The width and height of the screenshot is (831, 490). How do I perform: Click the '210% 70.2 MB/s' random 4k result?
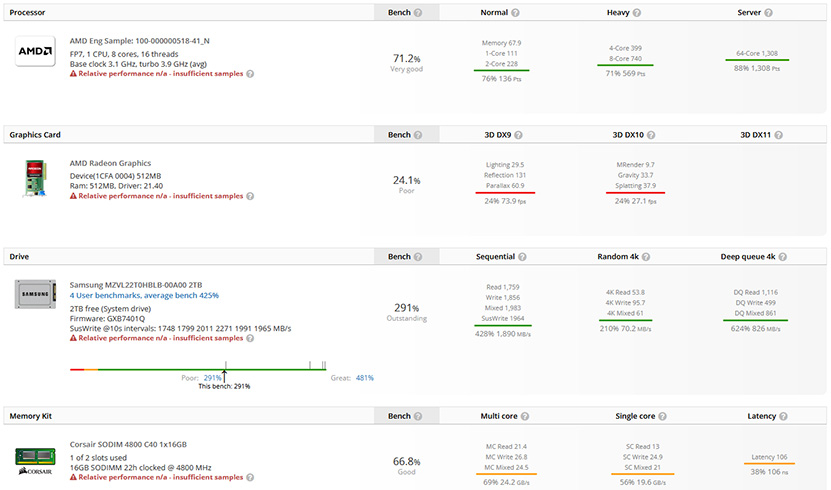pos(625,329)
